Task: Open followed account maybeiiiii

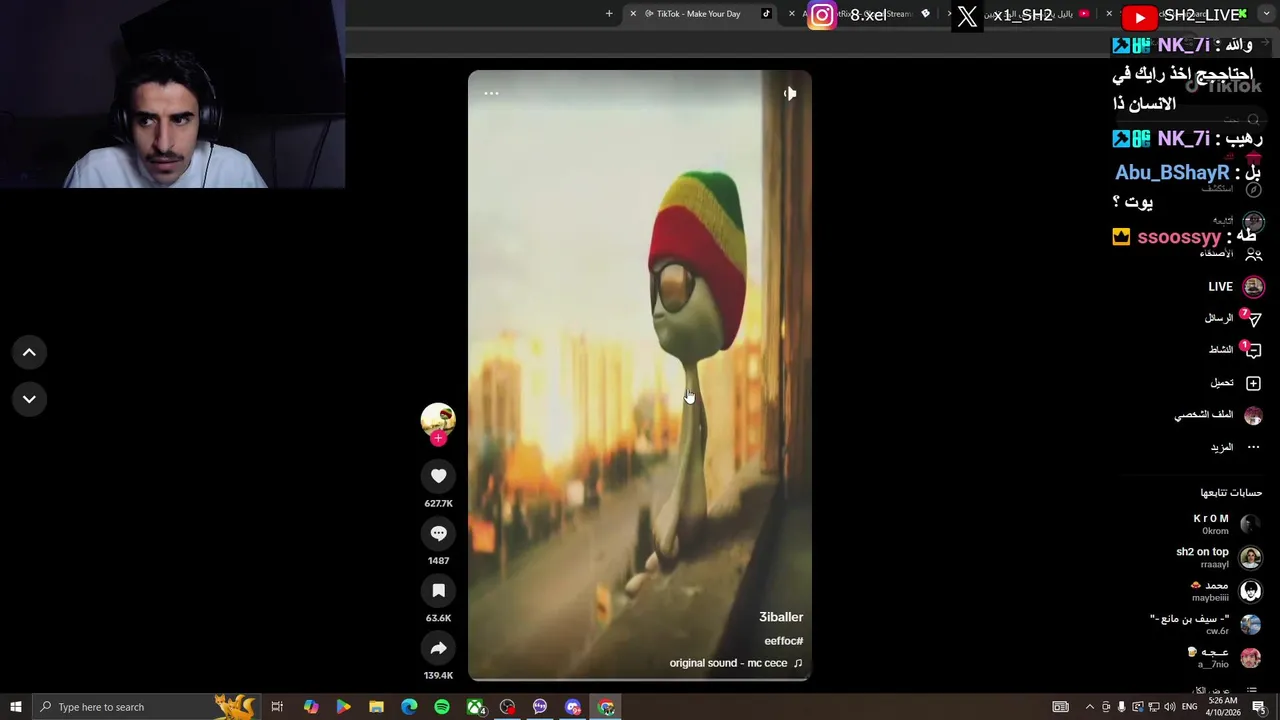Action: coord(1226,591)
